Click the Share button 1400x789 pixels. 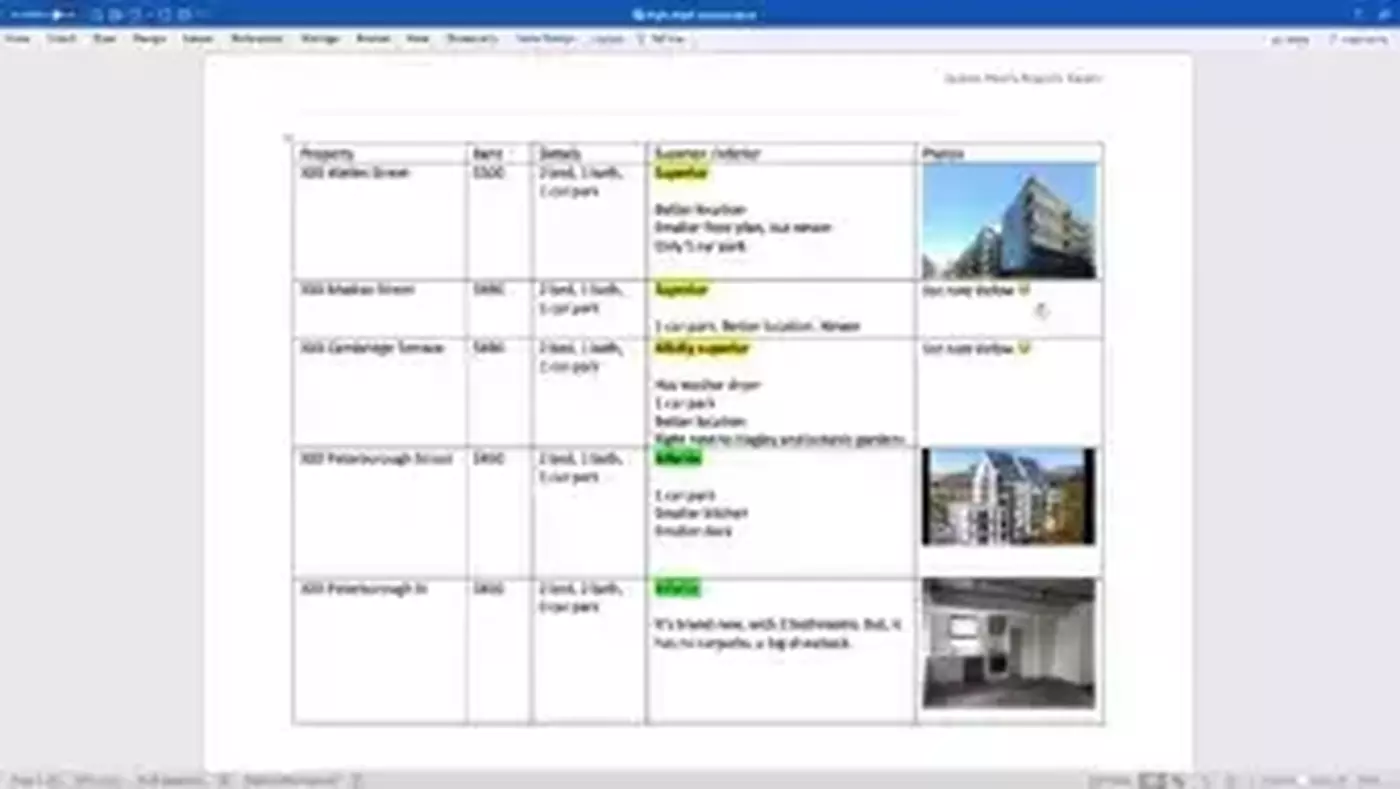coord(1289,40)
